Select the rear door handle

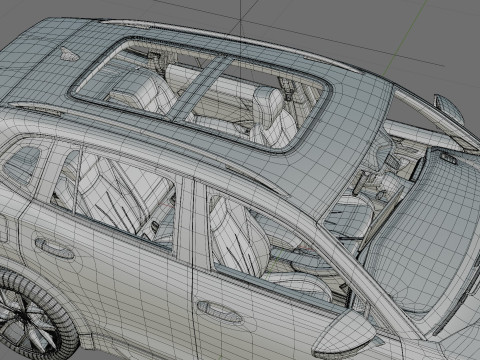(x=55, y=249)
